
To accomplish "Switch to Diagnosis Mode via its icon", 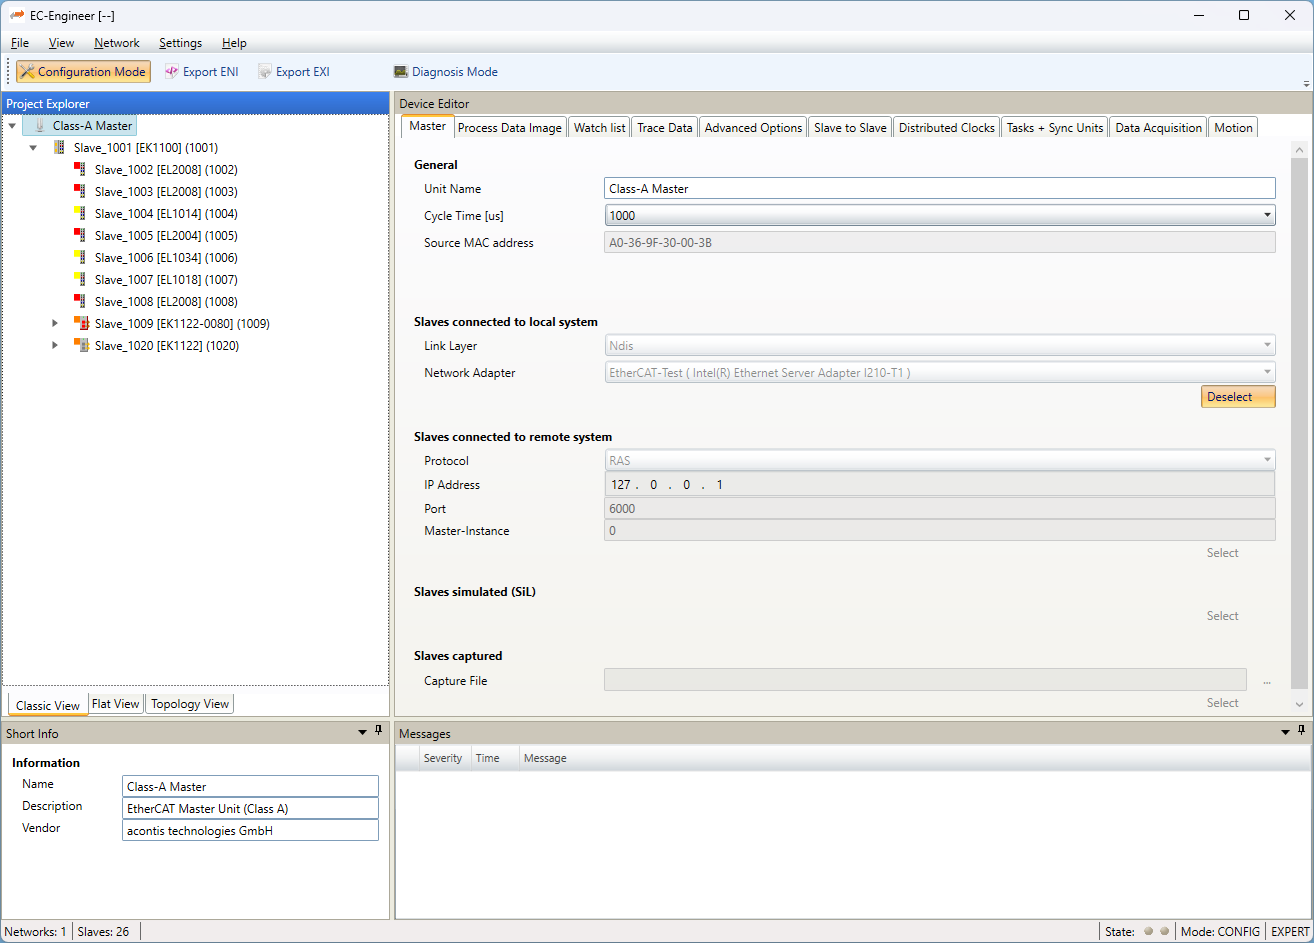I will coord(401,72).
